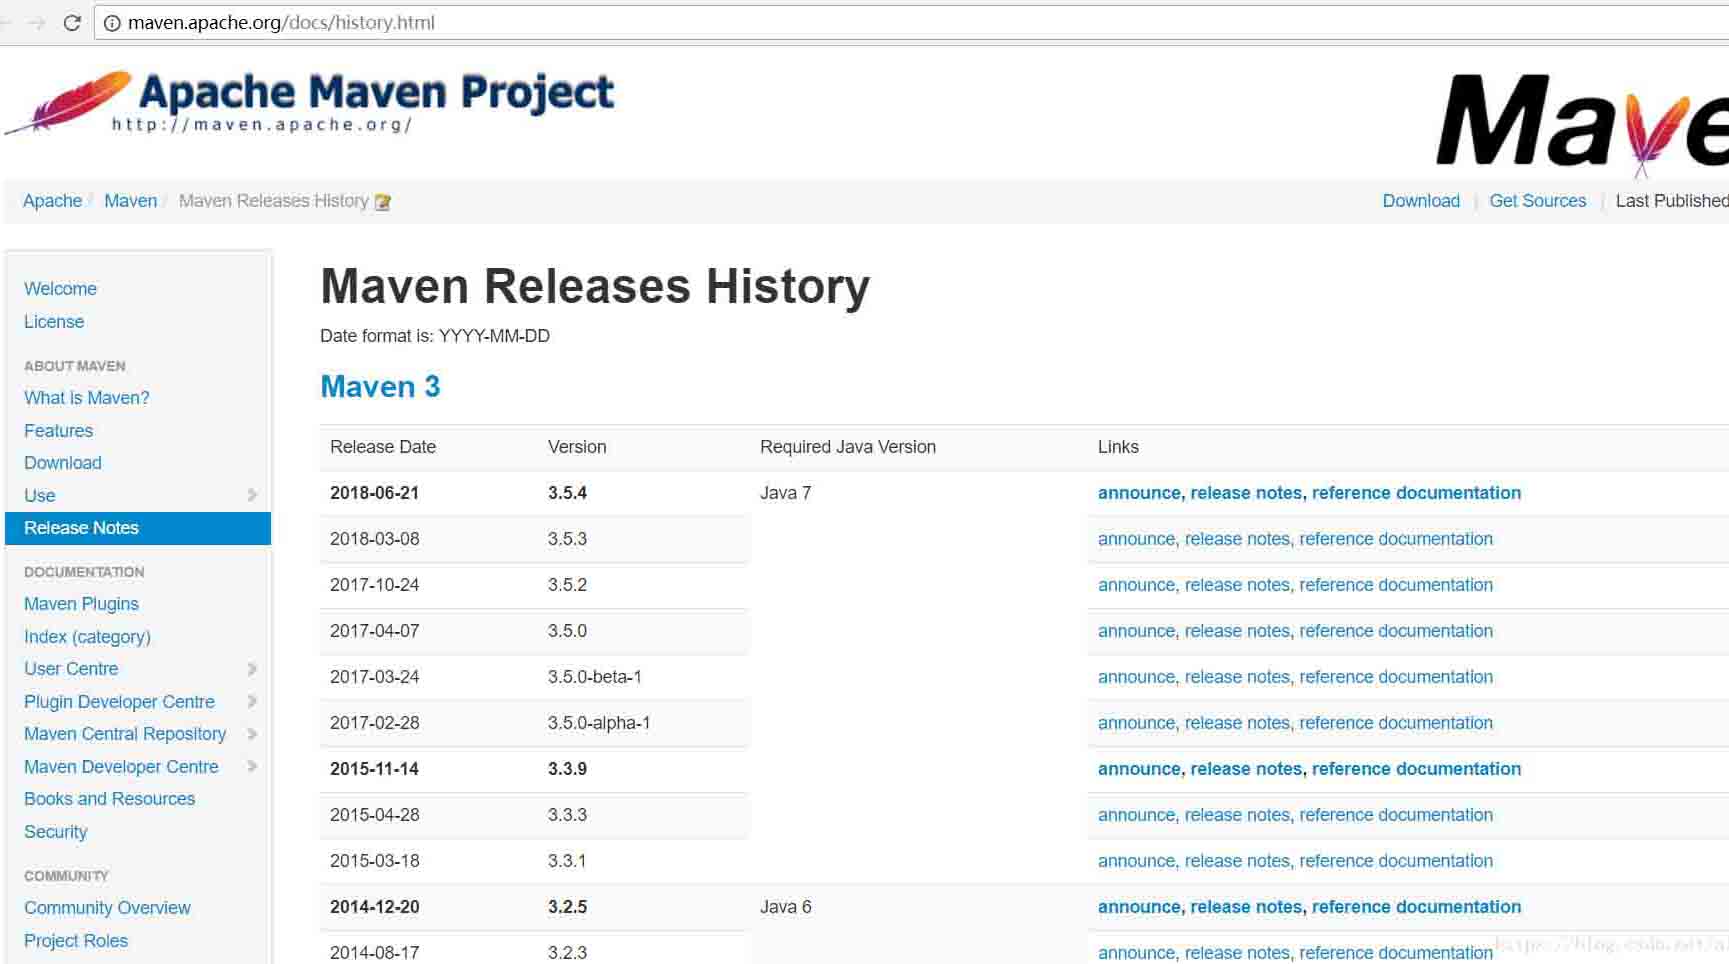The height and width of the screenshot is (964, 1729).
Task: Open reference documentation for version 3.3.9
Action: coord(1416,768)
